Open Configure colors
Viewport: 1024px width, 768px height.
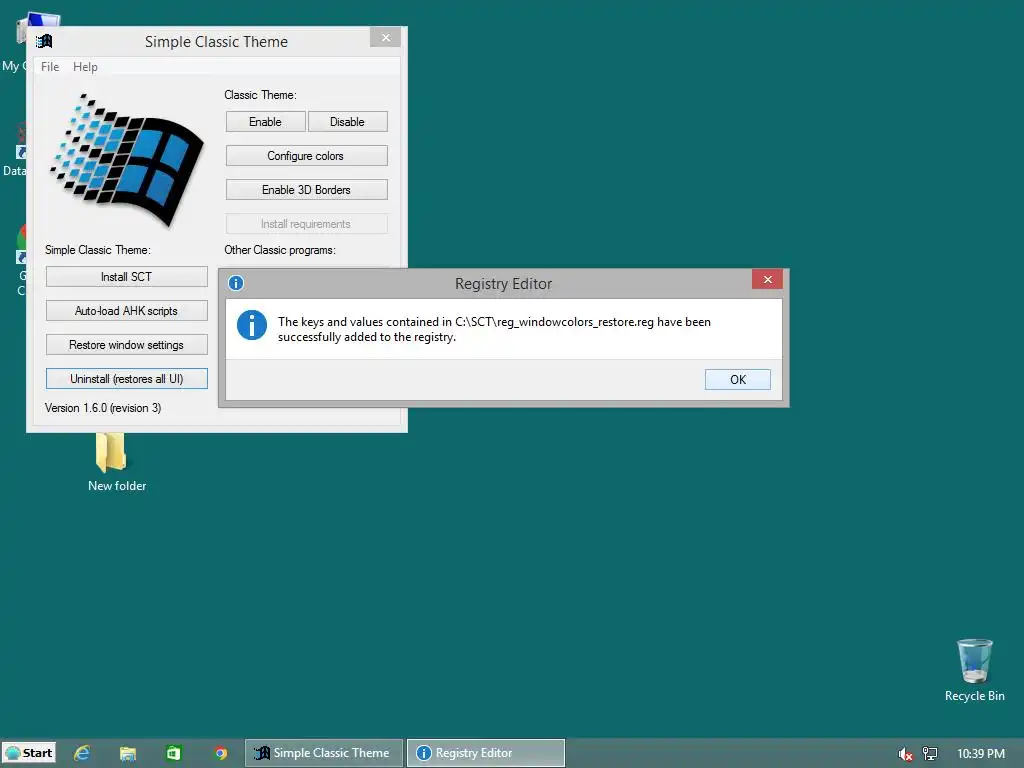click(306, 155)
